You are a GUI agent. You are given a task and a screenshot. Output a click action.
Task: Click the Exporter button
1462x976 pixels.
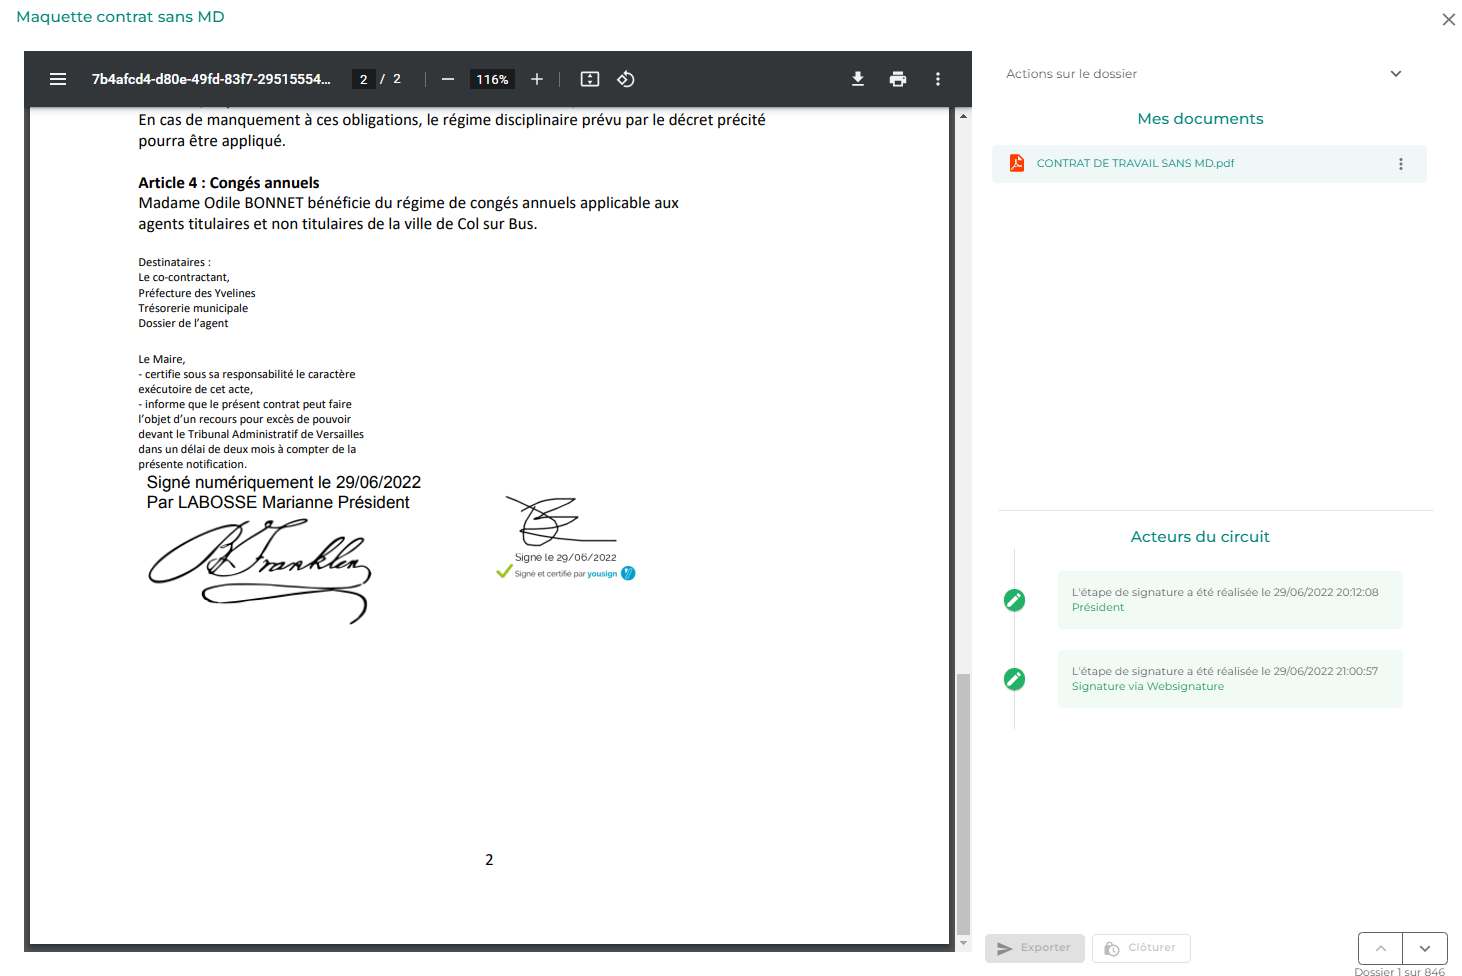pos(1035,948)
